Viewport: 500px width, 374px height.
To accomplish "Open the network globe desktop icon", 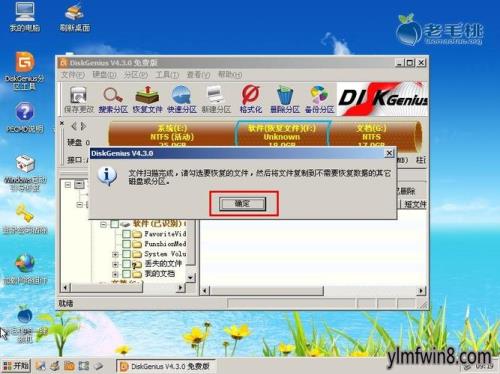I will click(25, 269).
